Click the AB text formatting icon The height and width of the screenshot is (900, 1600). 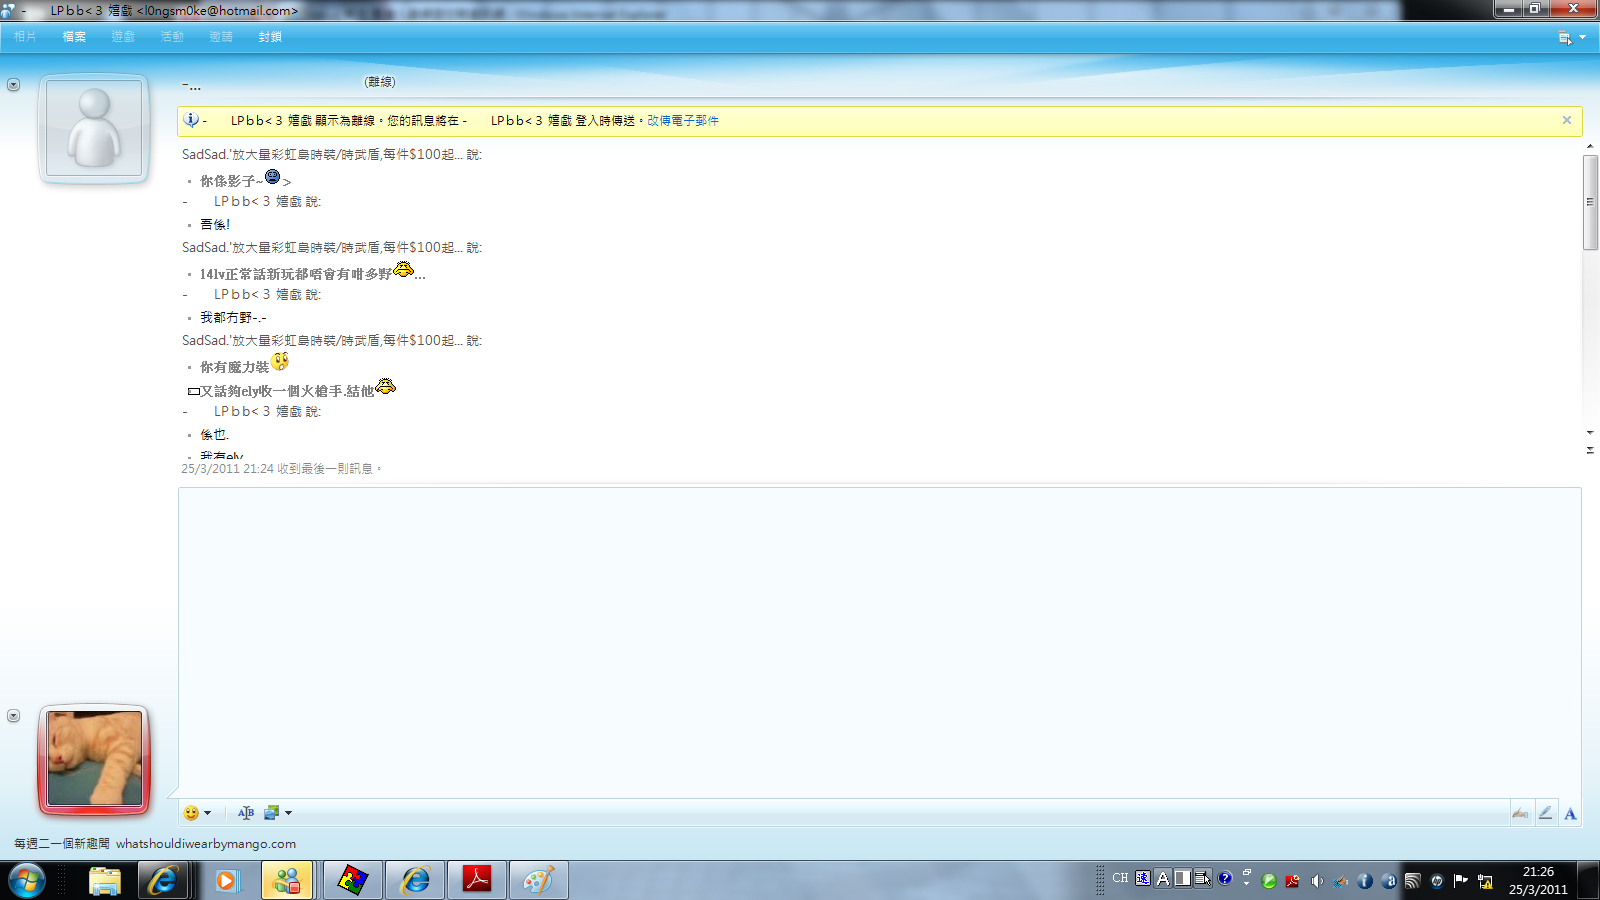click(246, 813)
